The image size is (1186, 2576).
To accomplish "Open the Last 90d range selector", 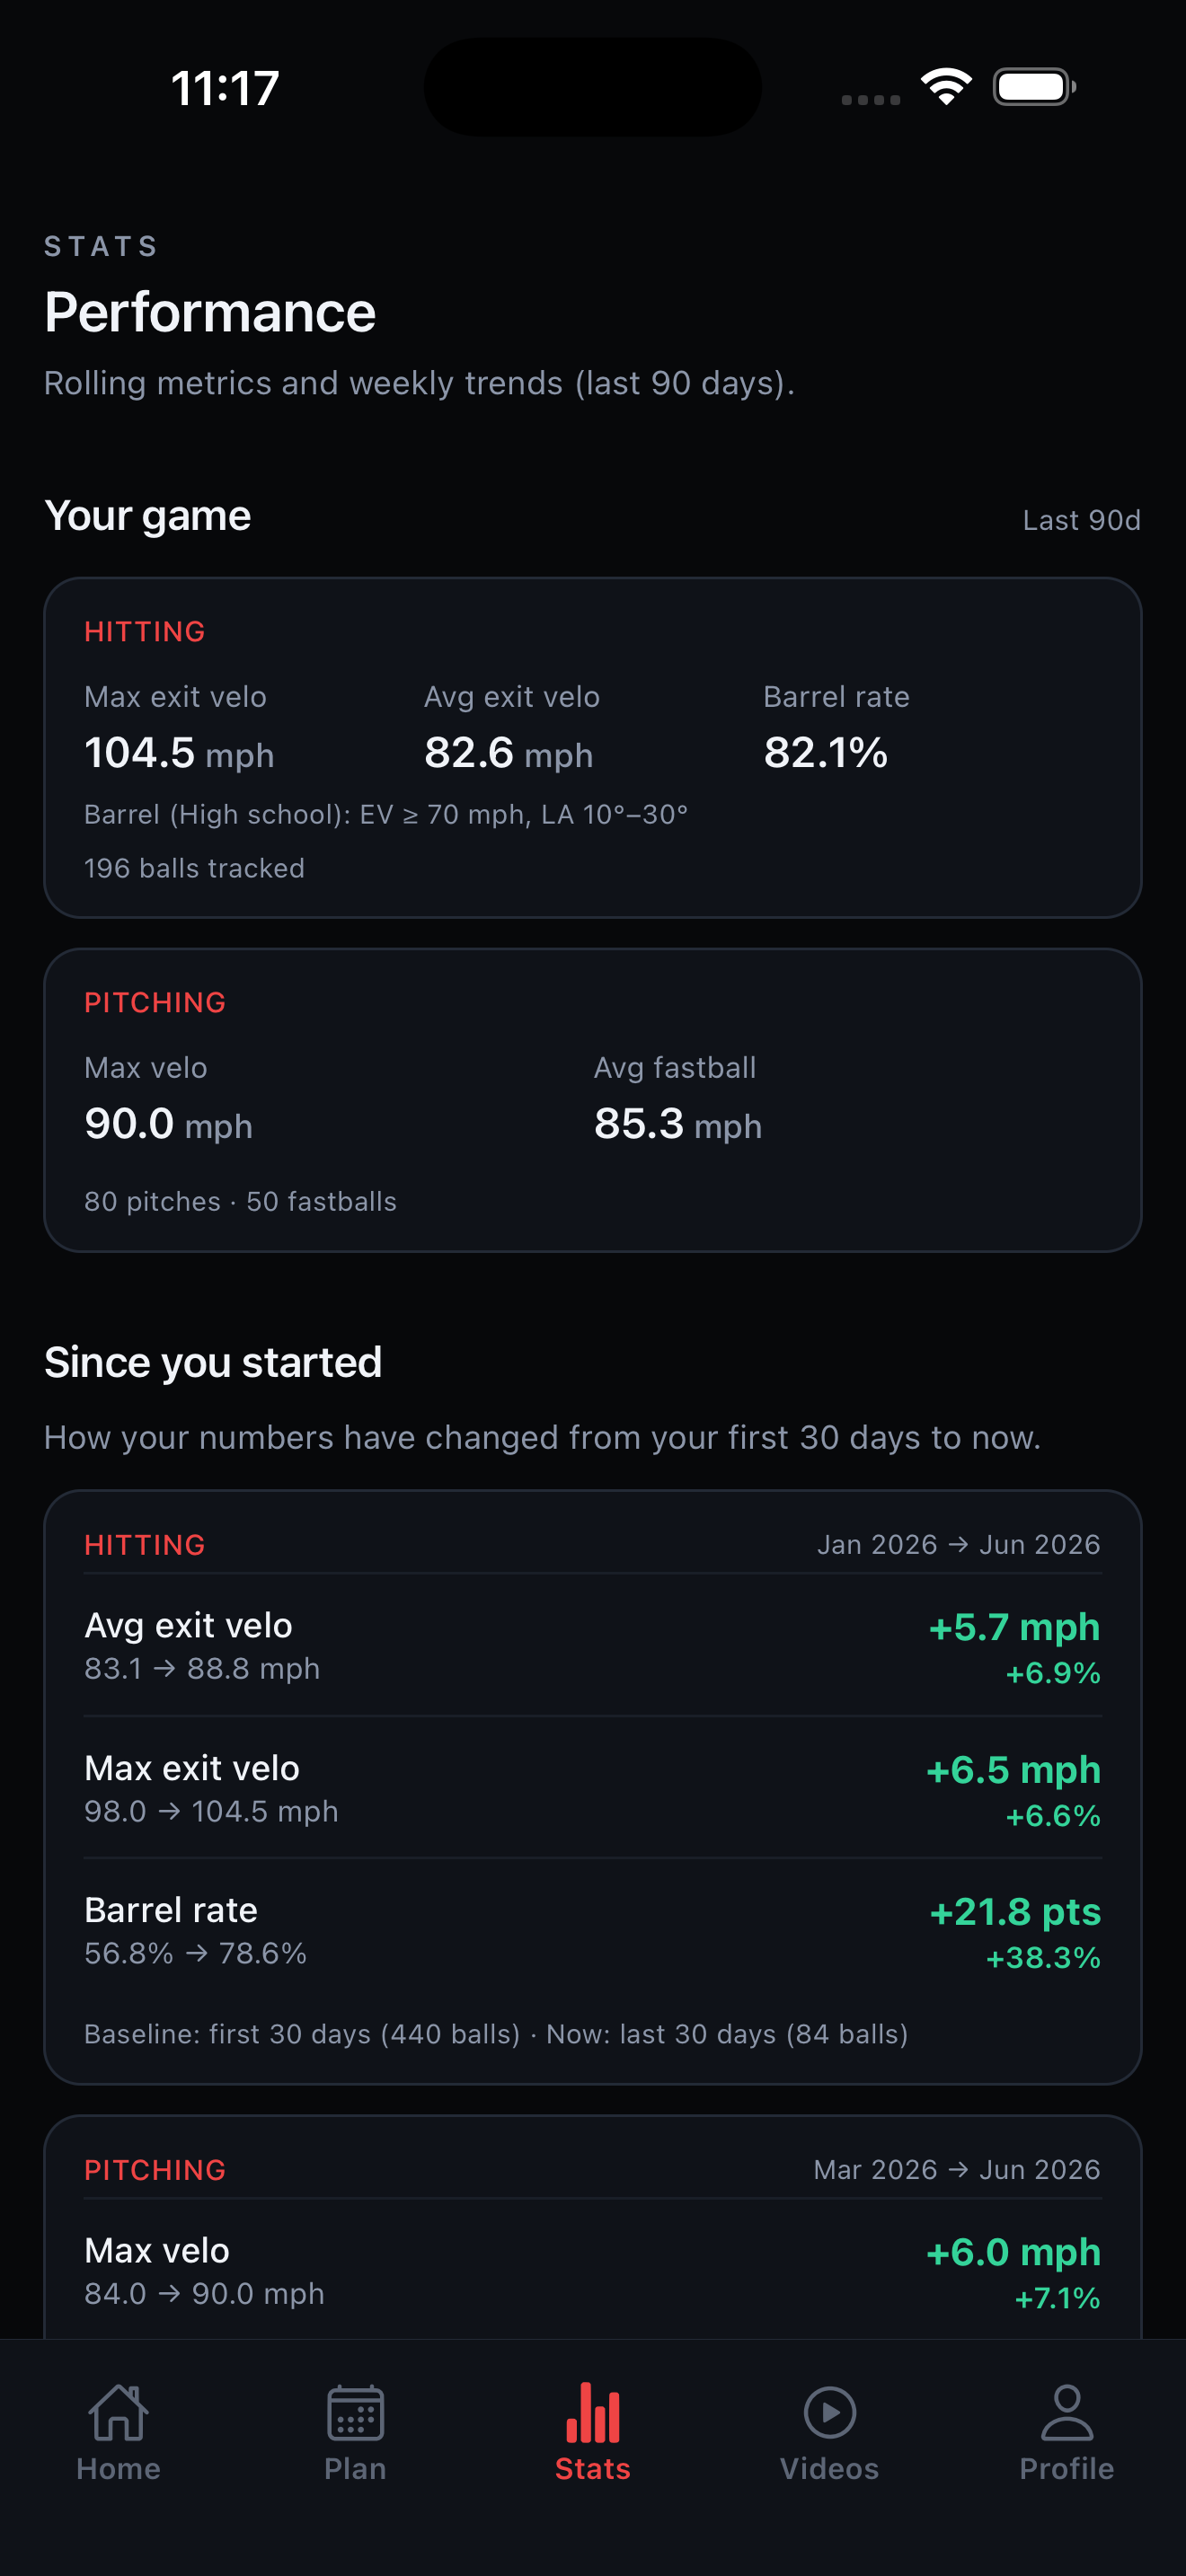I will tap(1081, 520).
